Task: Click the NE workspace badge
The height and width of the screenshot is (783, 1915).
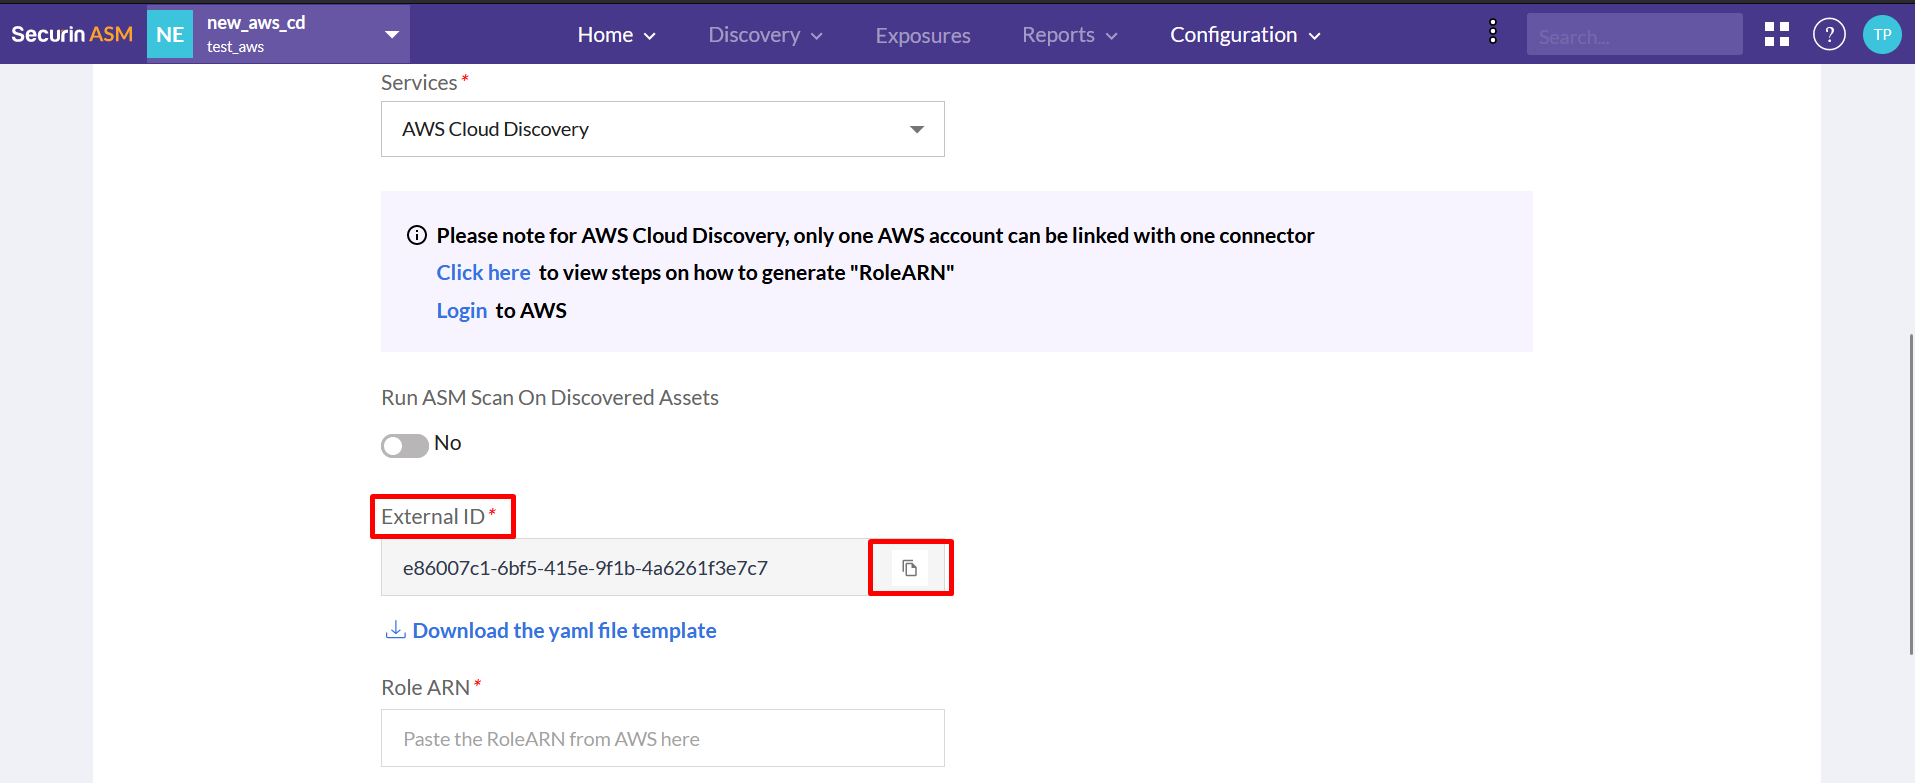Action: [x=170, y=35]
